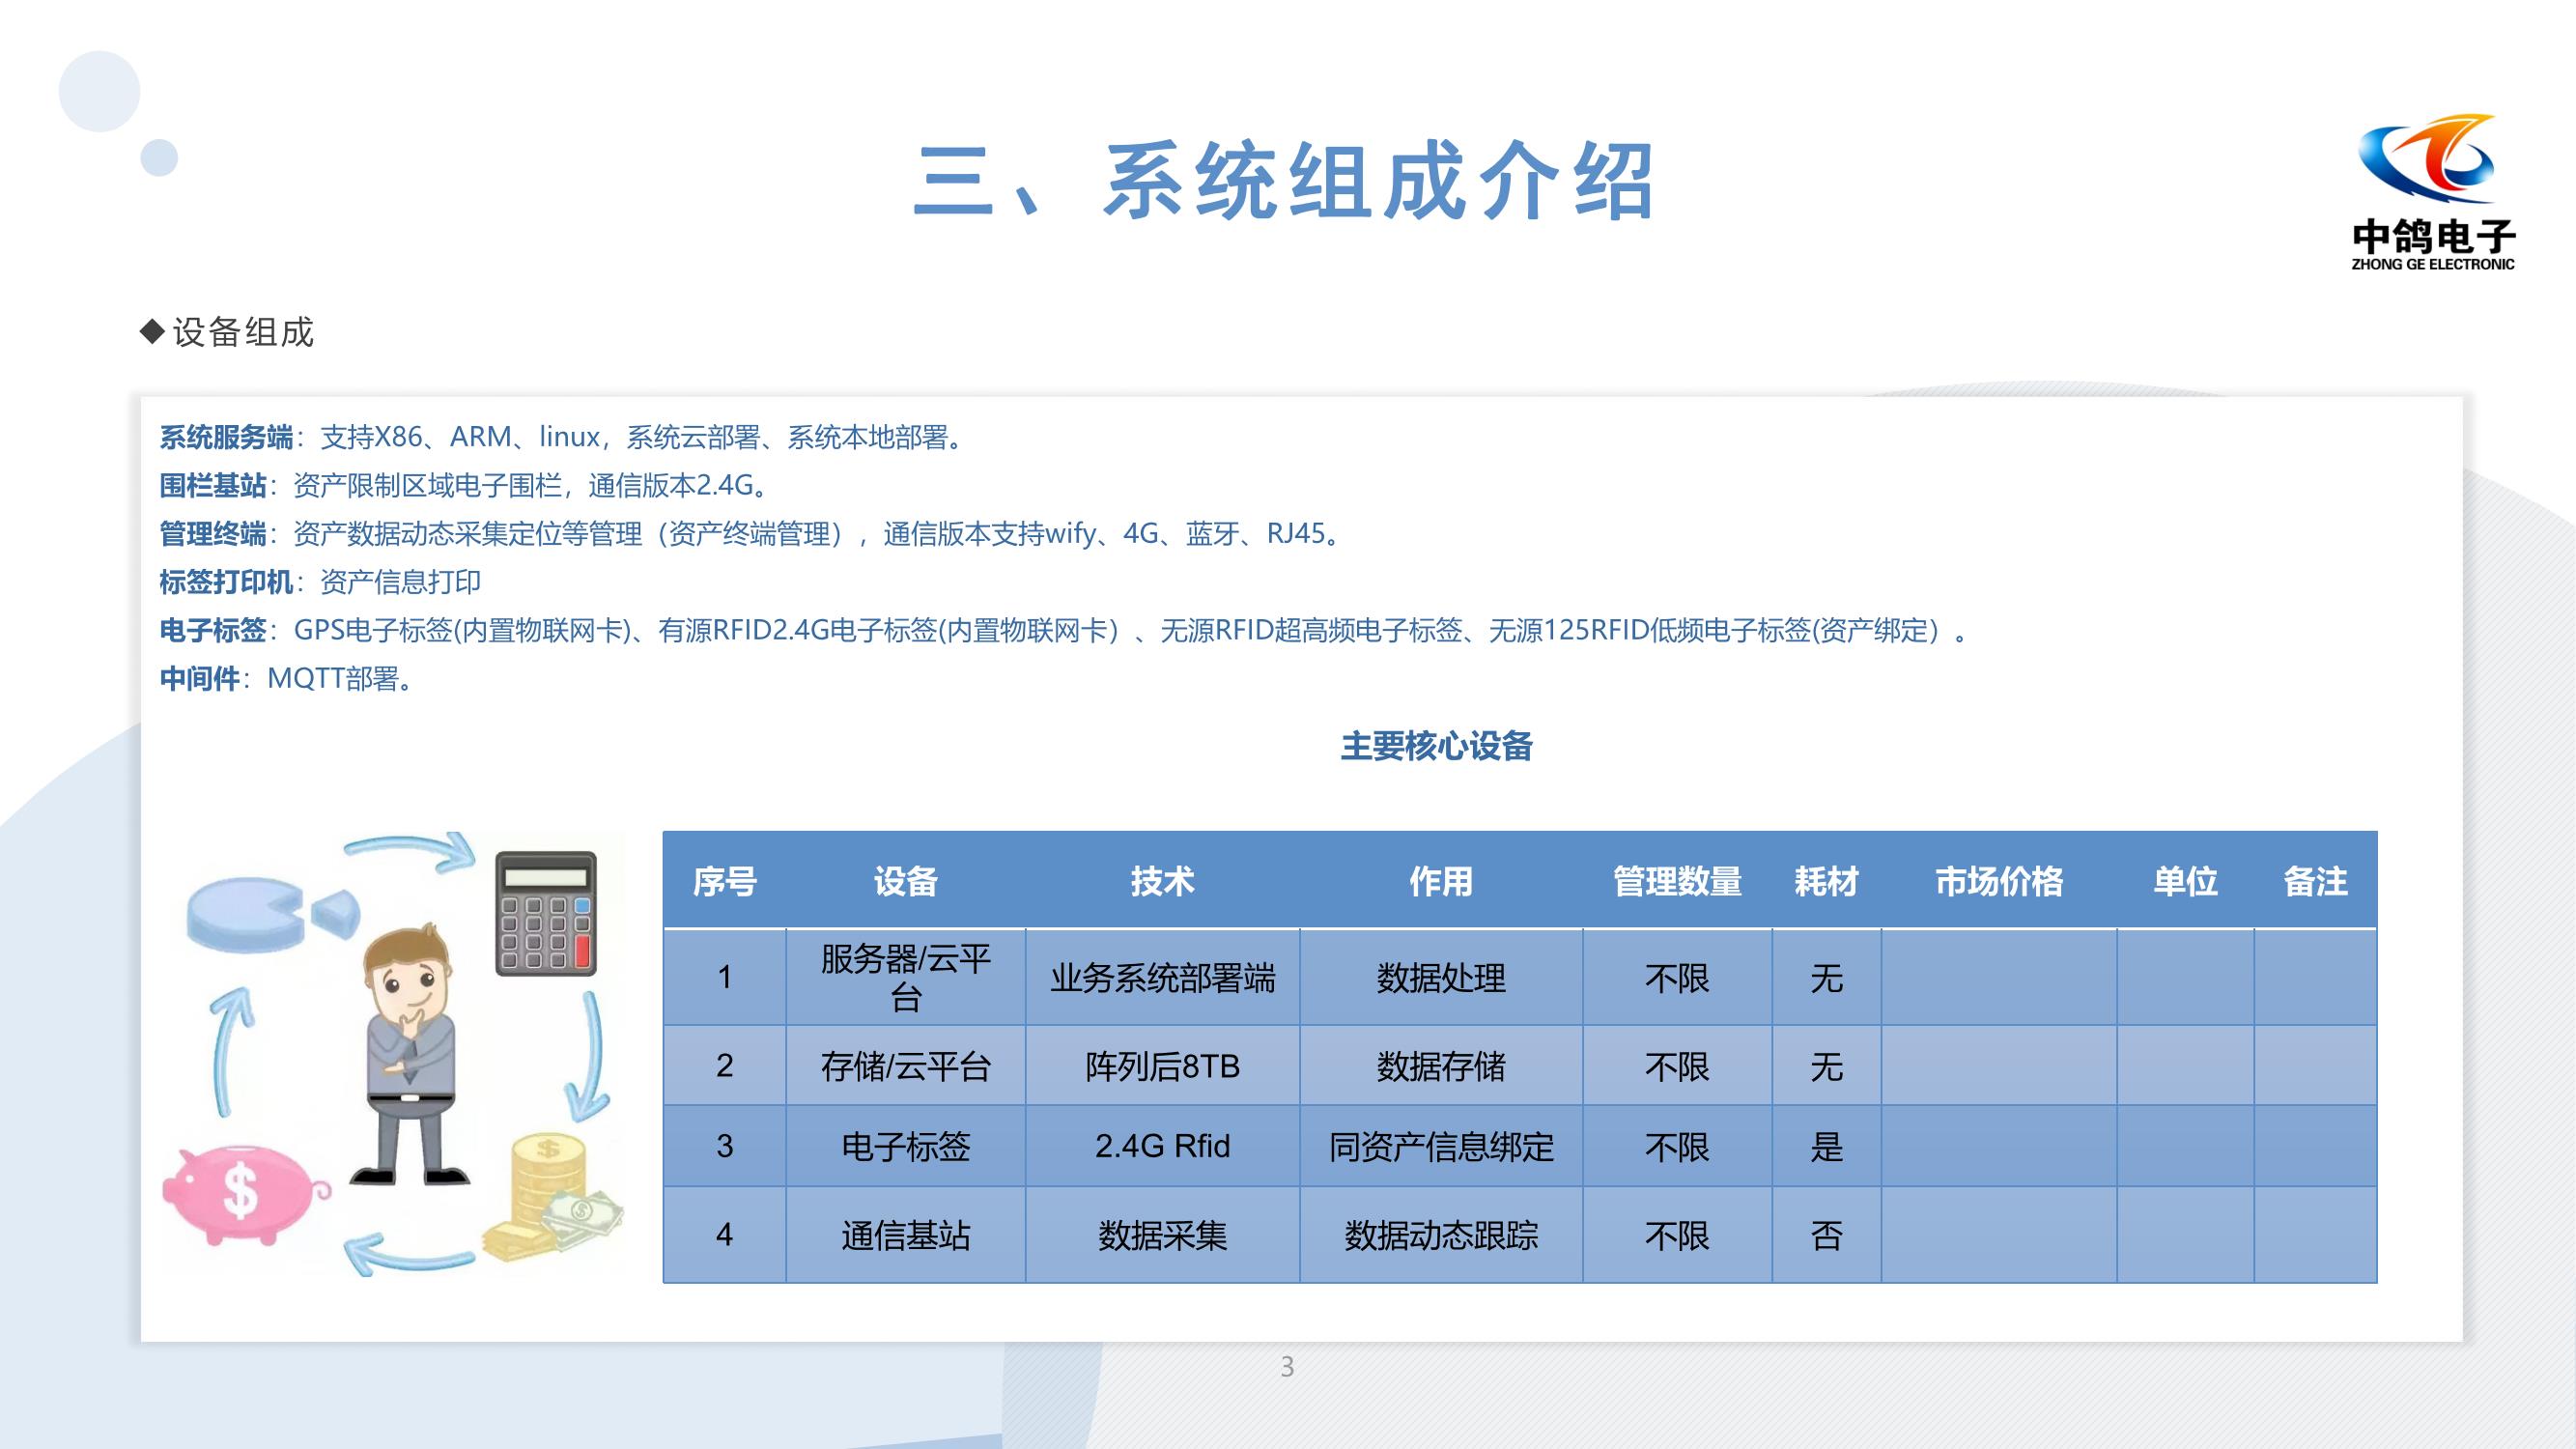Click the empty 市场价格 cell in row 1
The width and height of the screenshot is (2576, 1449).
click(1999, 977)
